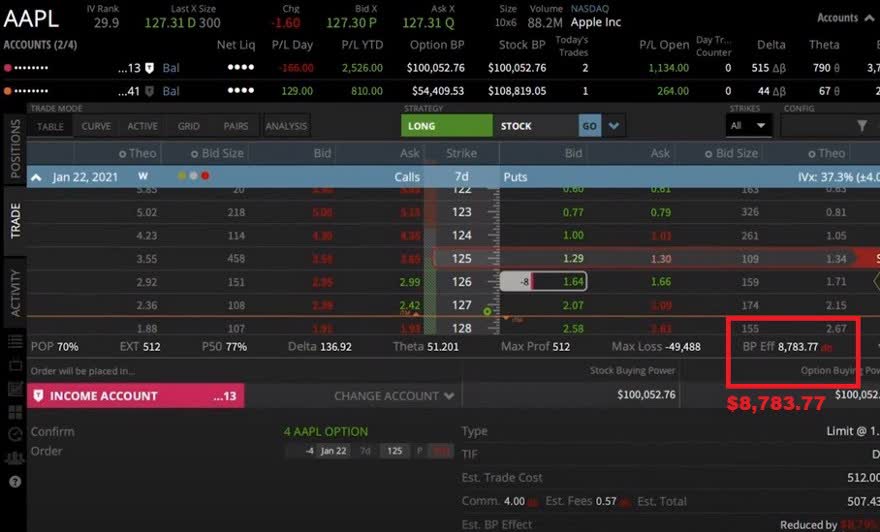Click the green circle marker near strike 127
The image size is (880, 532).
pyautogui.click(x=487, y=311)
